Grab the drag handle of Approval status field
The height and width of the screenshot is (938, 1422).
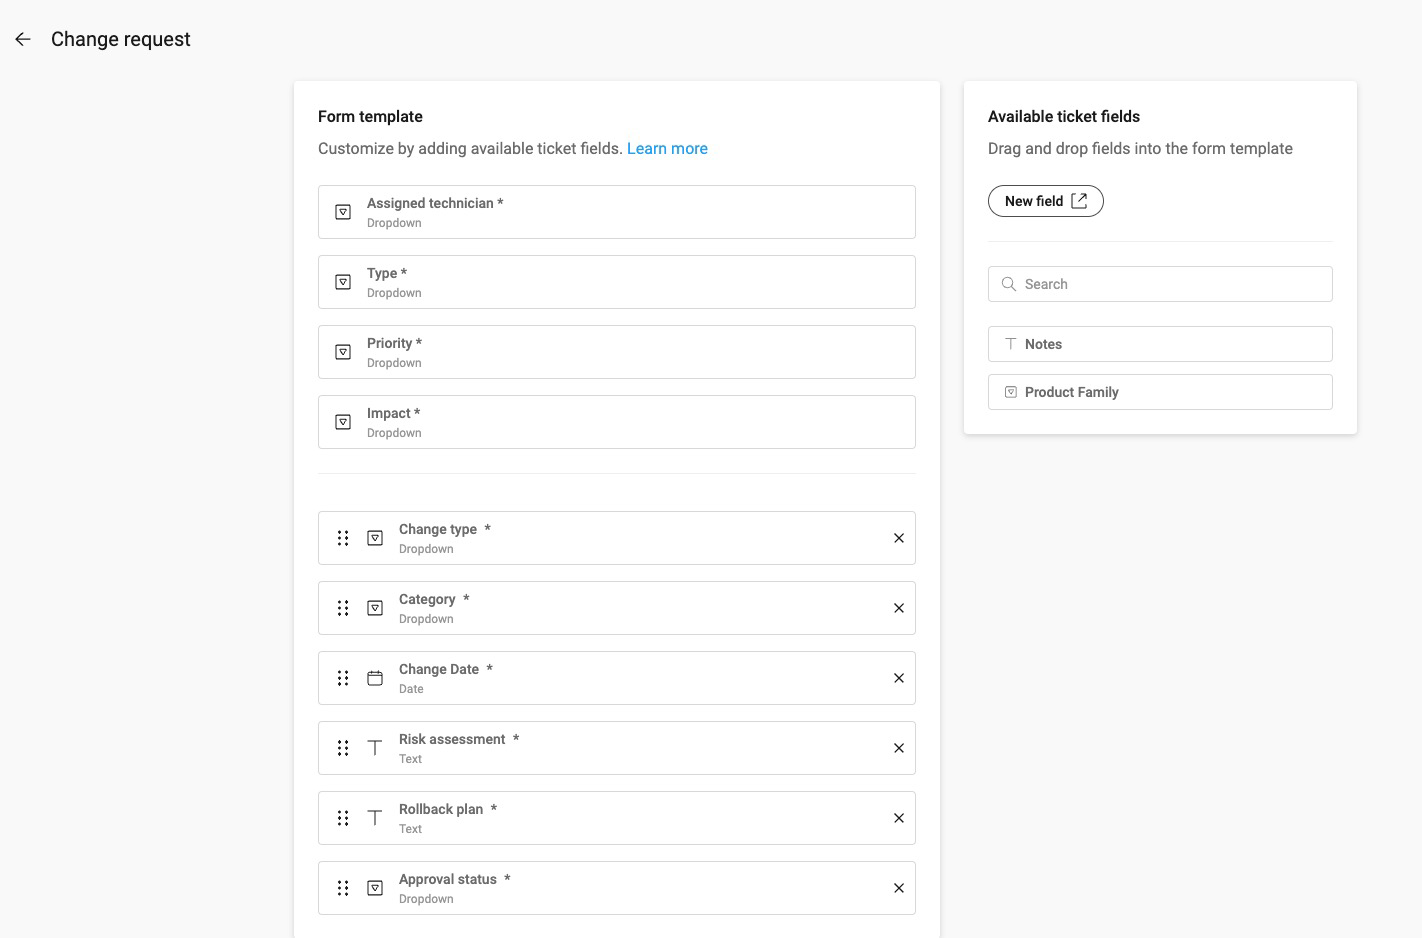point(343,888)
